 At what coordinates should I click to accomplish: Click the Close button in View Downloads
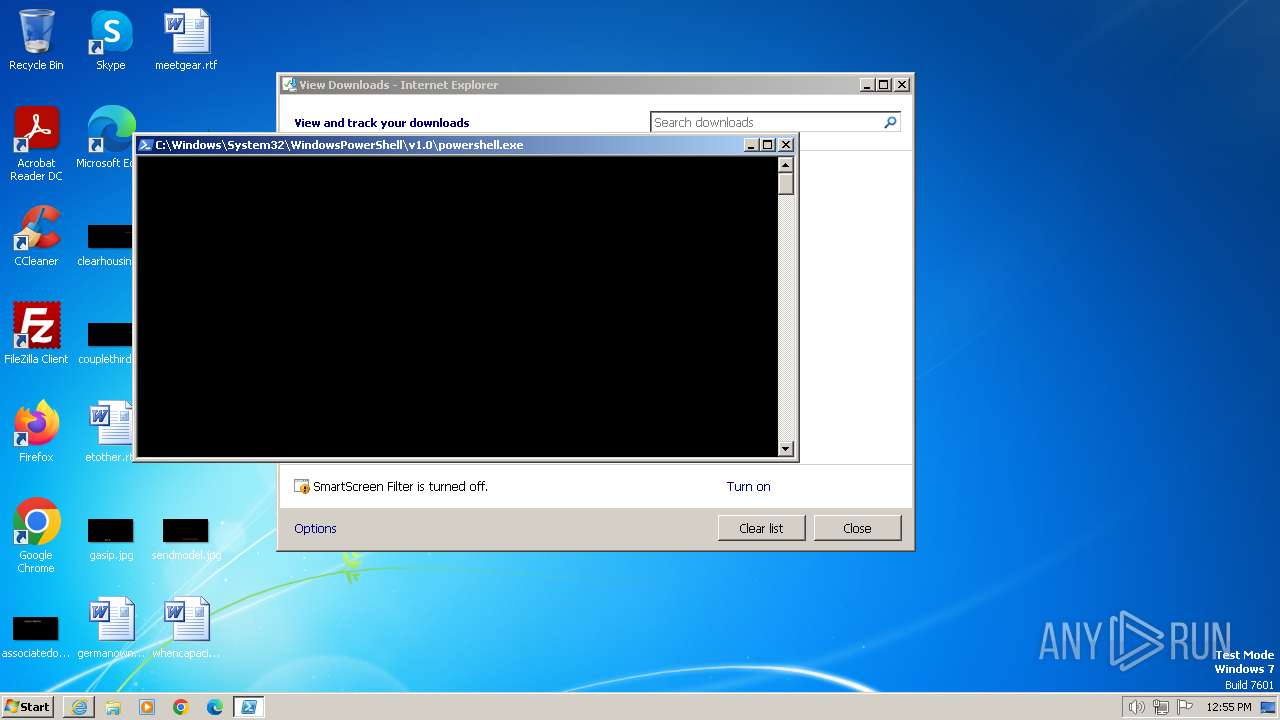[857, 528]
